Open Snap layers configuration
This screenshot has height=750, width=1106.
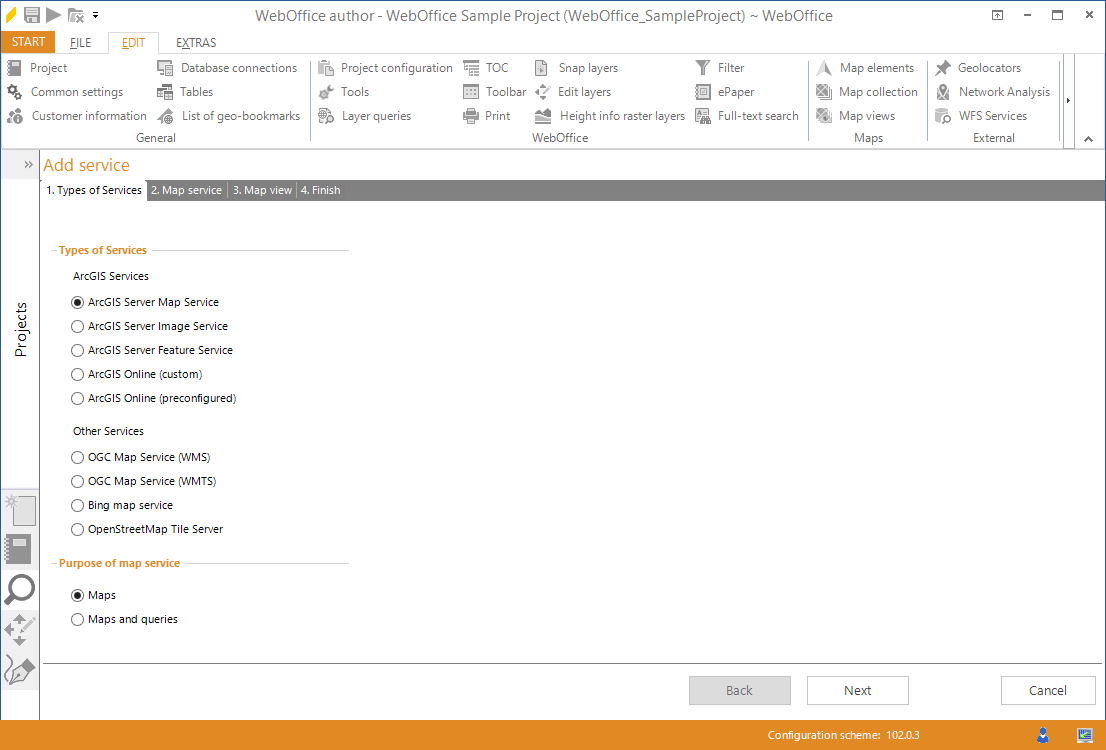(587, 68)
